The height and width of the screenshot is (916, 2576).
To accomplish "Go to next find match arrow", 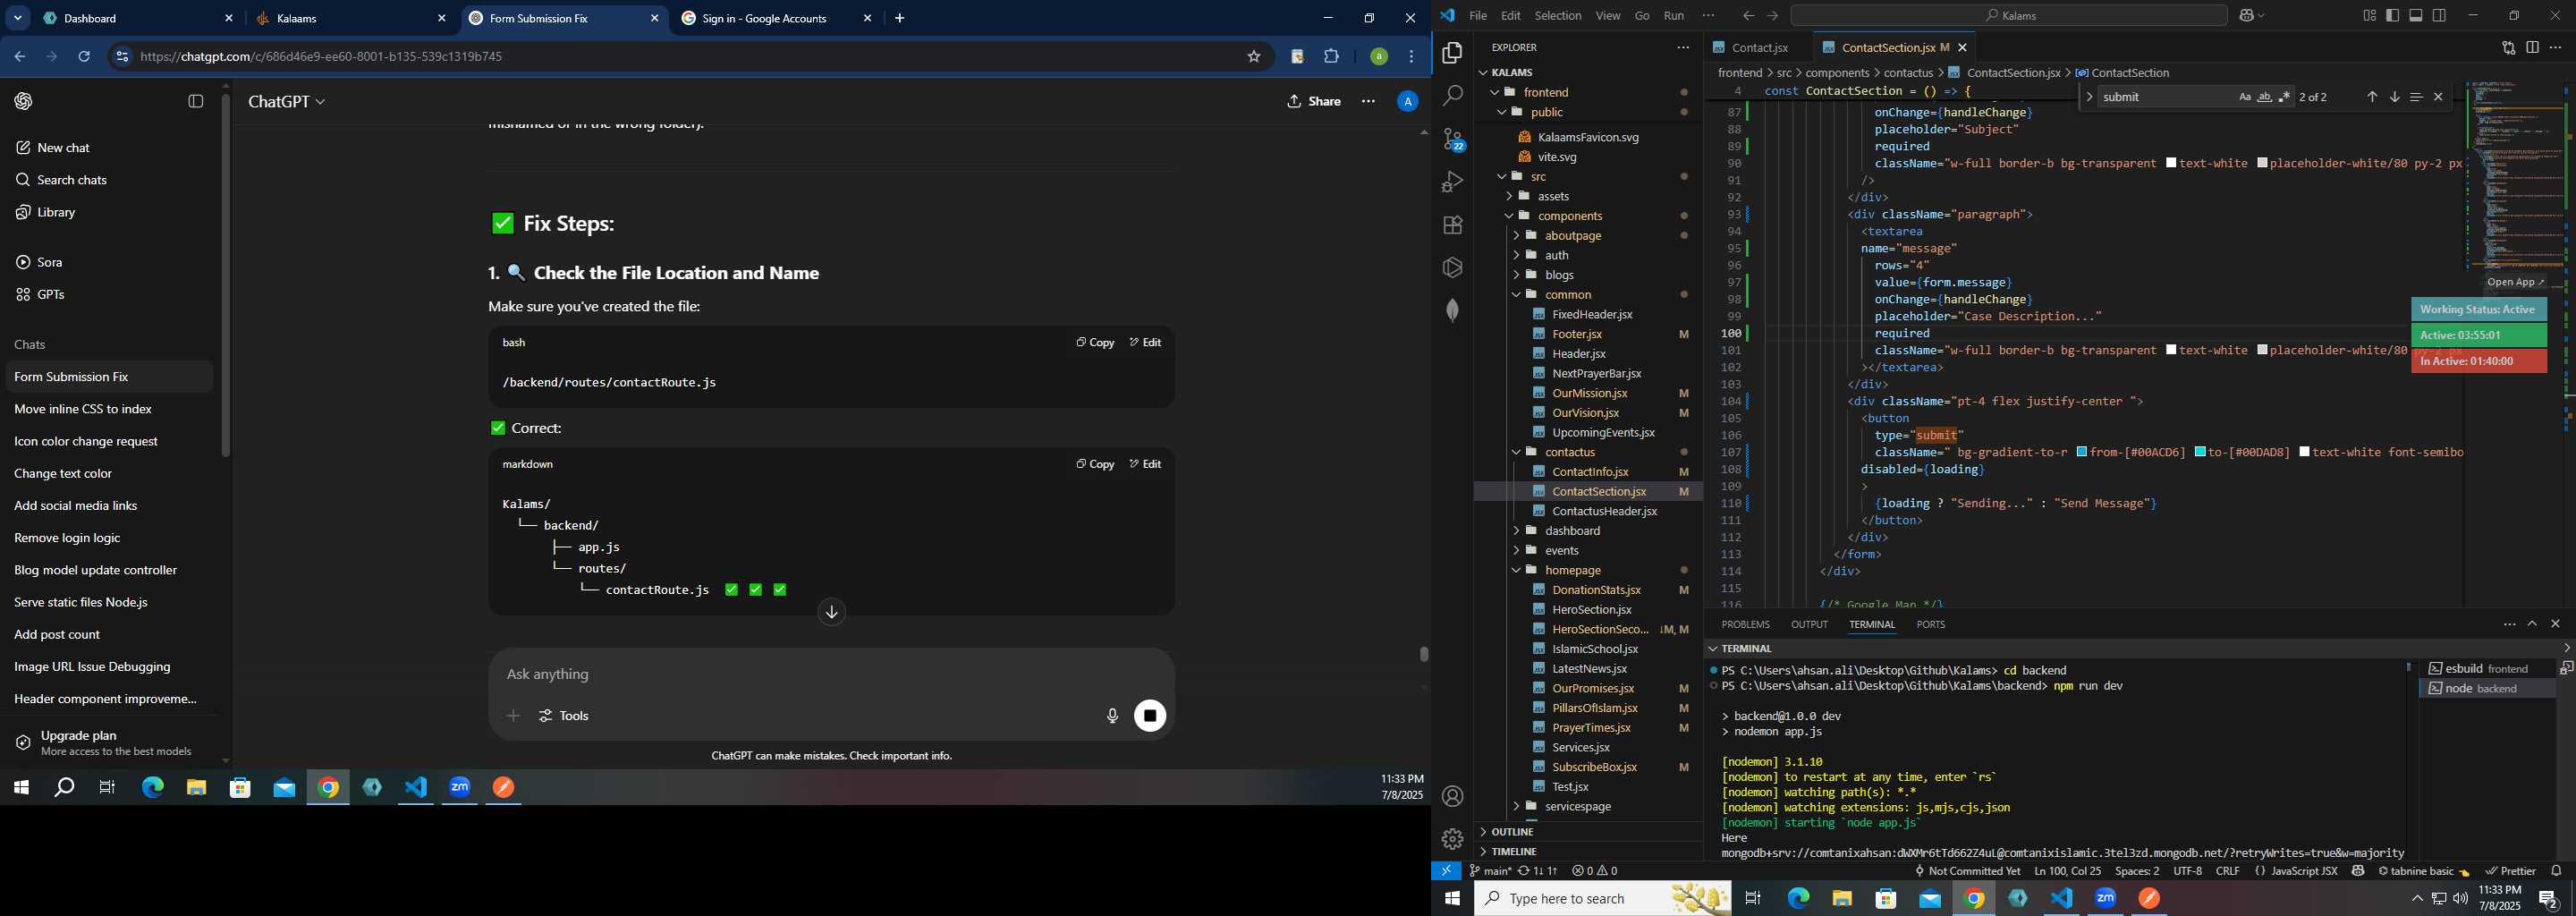I will pos(2394,97).
